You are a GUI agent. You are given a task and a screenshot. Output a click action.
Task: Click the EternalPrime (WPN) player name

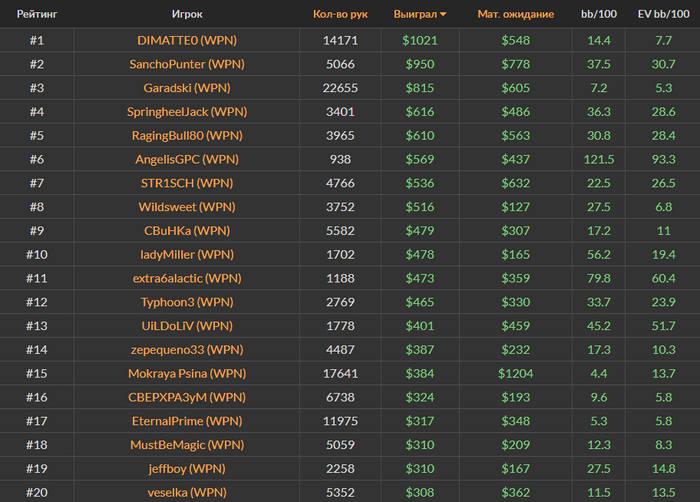click(x=186, y=421)
